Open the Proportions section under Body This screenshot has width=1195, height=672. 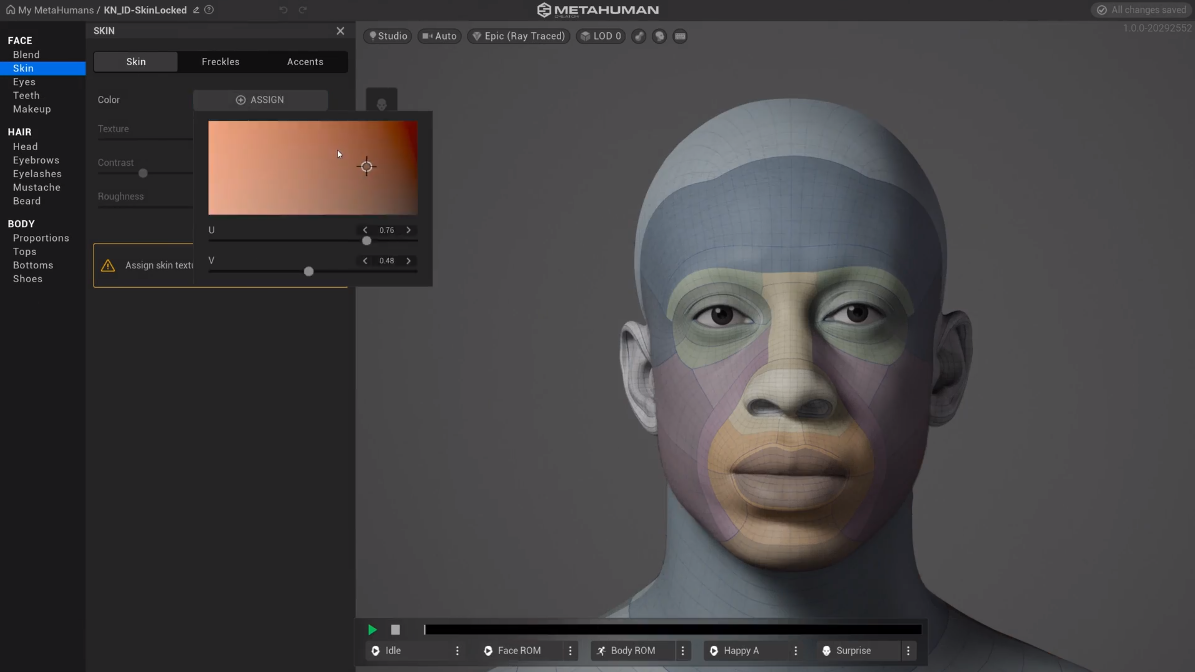tap(41, 238)
